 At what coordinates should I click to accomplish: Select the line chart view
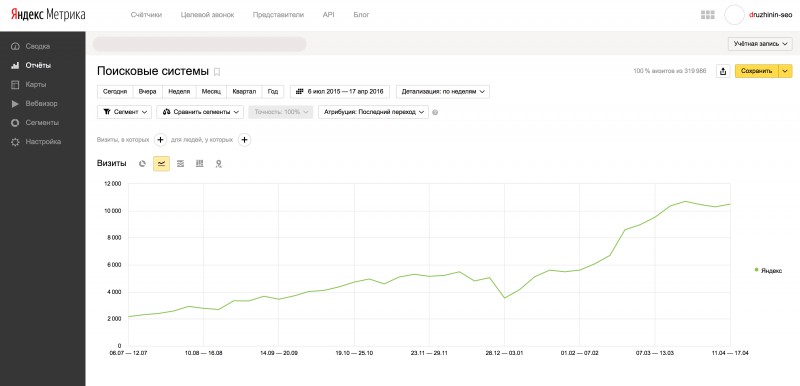pyautogui.click(x=161, y=164)
